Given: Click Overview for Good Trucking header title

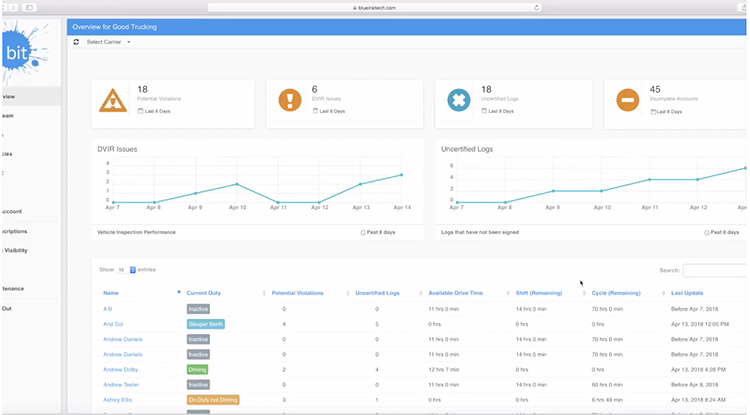Looking at the screenshot, I should pyautogui.click(x=114, y=27).
